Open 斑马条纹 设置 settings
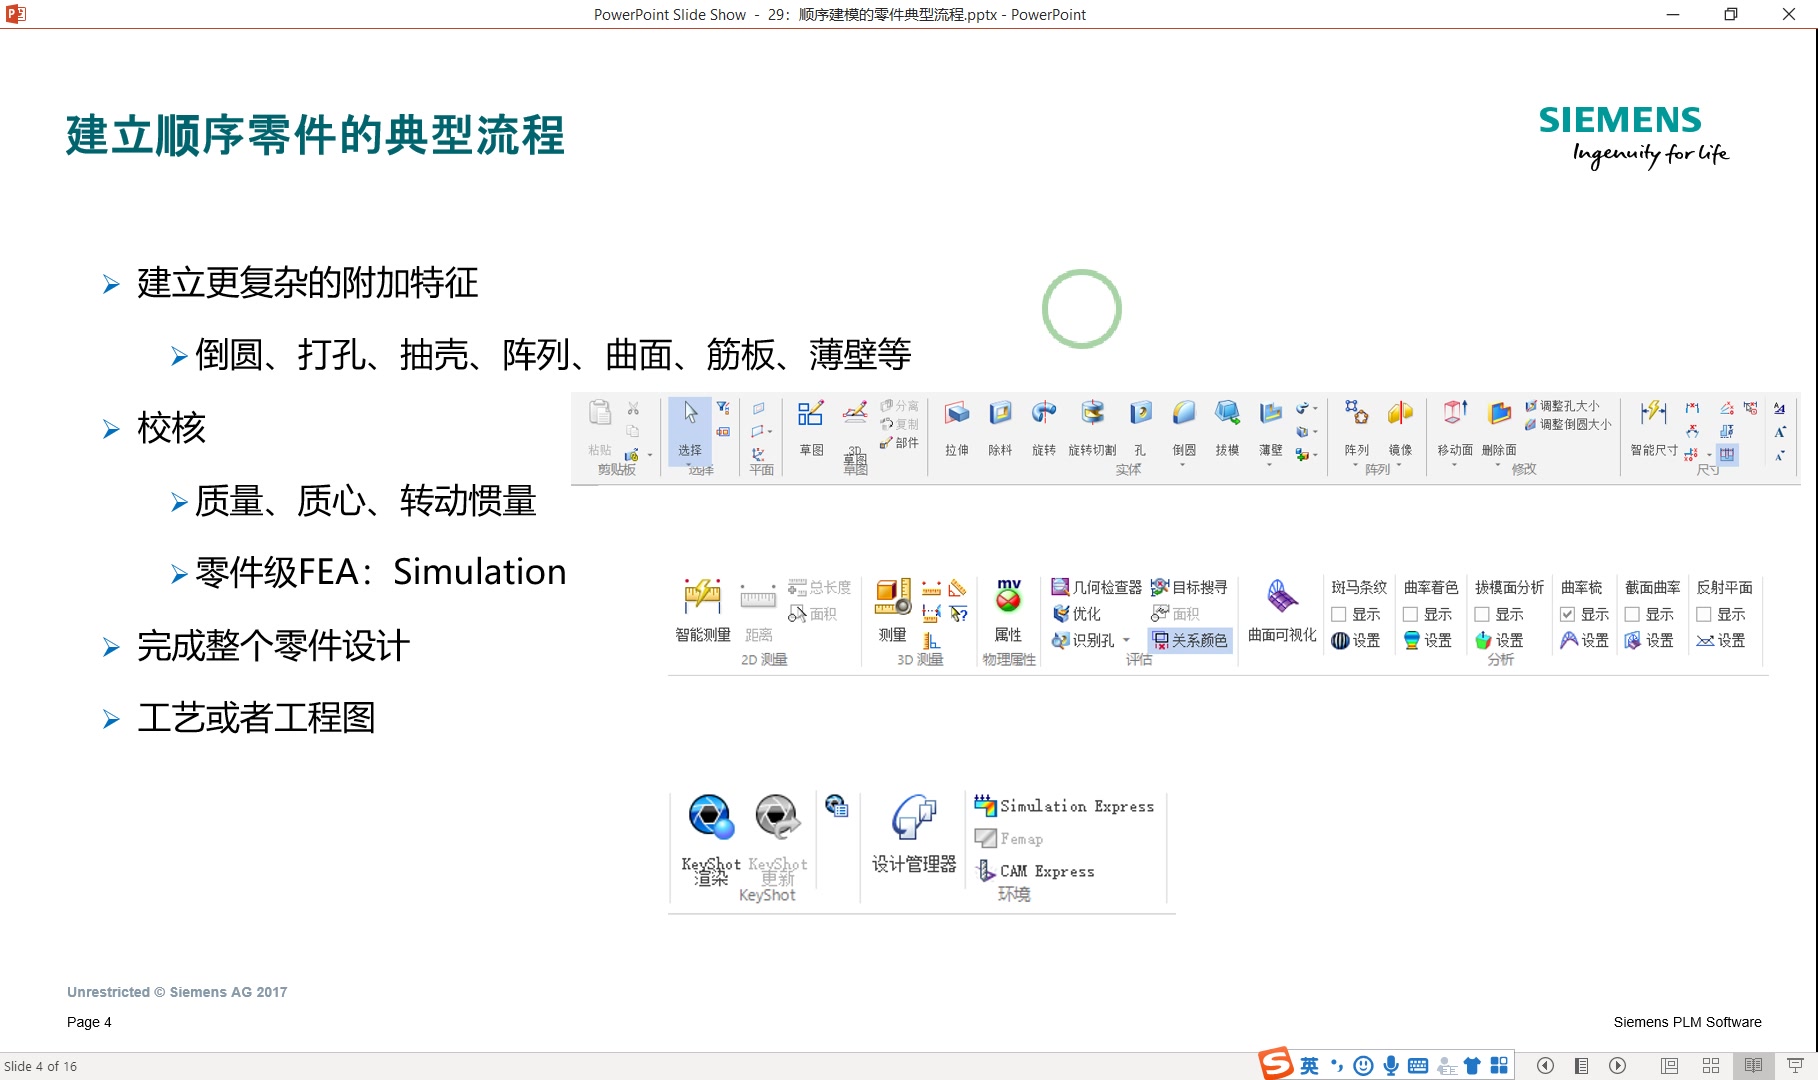The height and width of the screenshot is (1080, 1818). click(1356, 641)
